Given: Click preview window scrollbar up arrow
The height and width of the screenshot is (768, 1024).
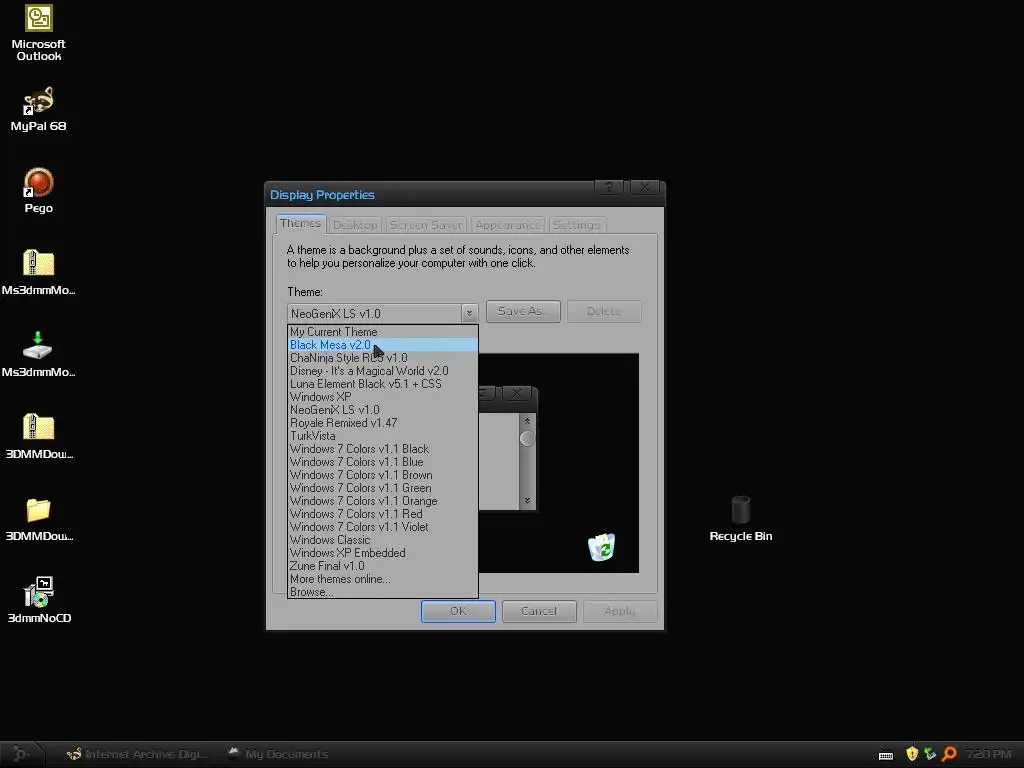Looking at the screenshot, I should (528, 421).
